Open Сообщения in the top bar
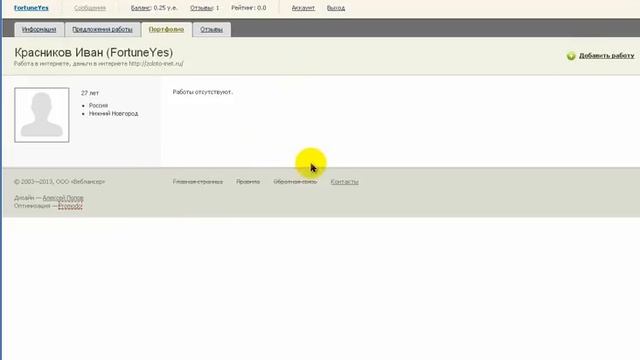Viewport: 640px width, 360px height. click(90, 8)
